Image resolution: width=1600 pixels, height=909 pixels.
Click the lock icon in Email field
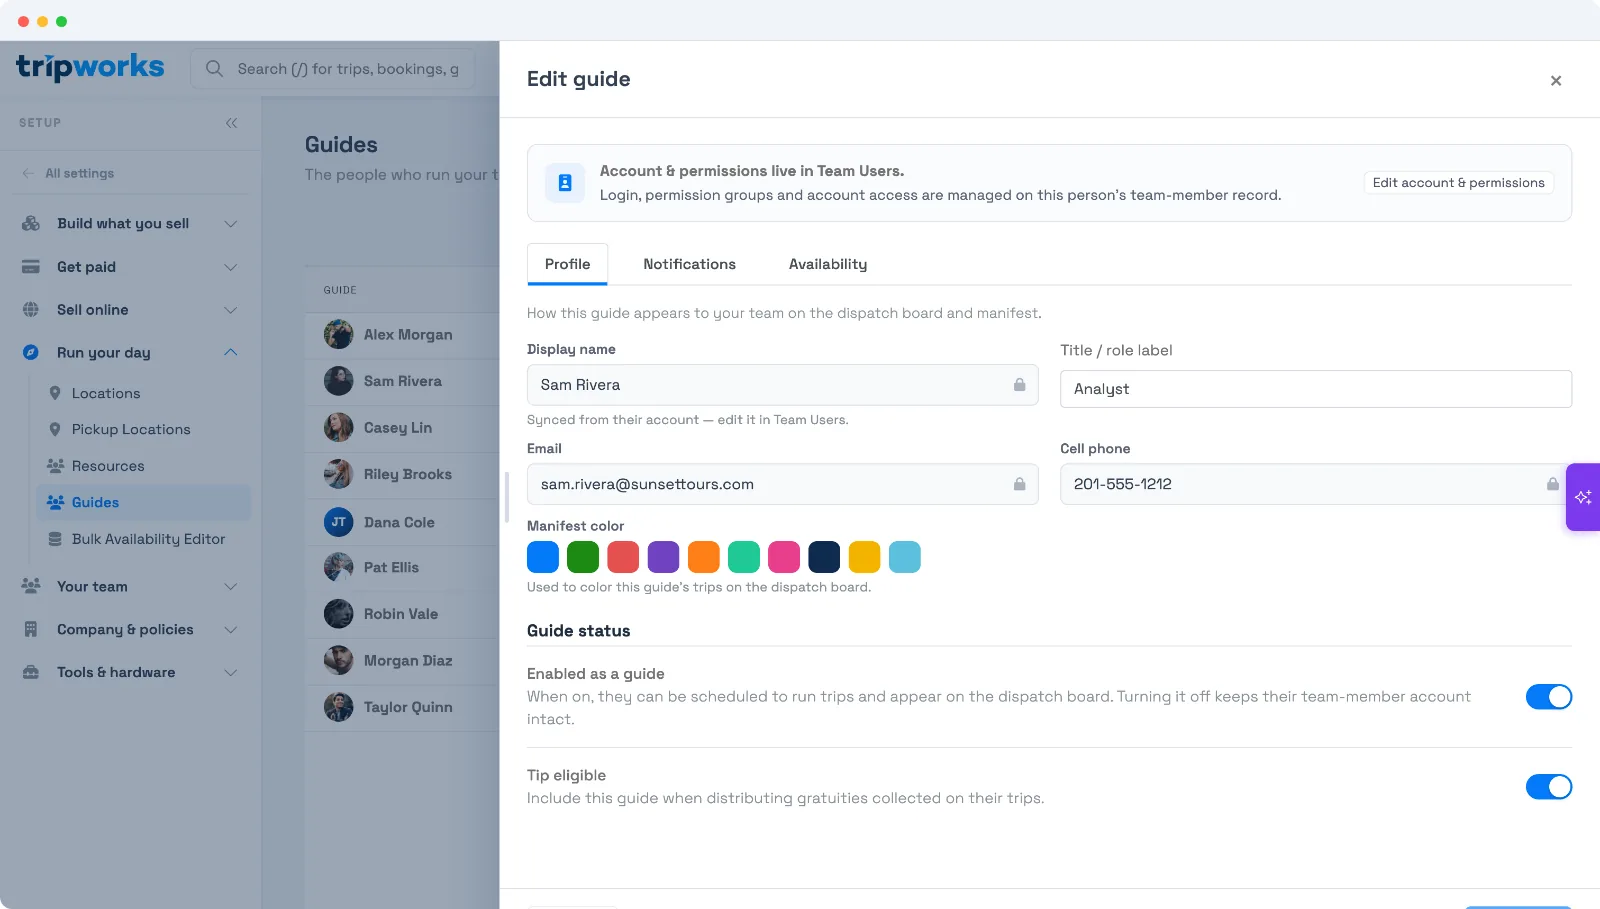coord(1019,484)
